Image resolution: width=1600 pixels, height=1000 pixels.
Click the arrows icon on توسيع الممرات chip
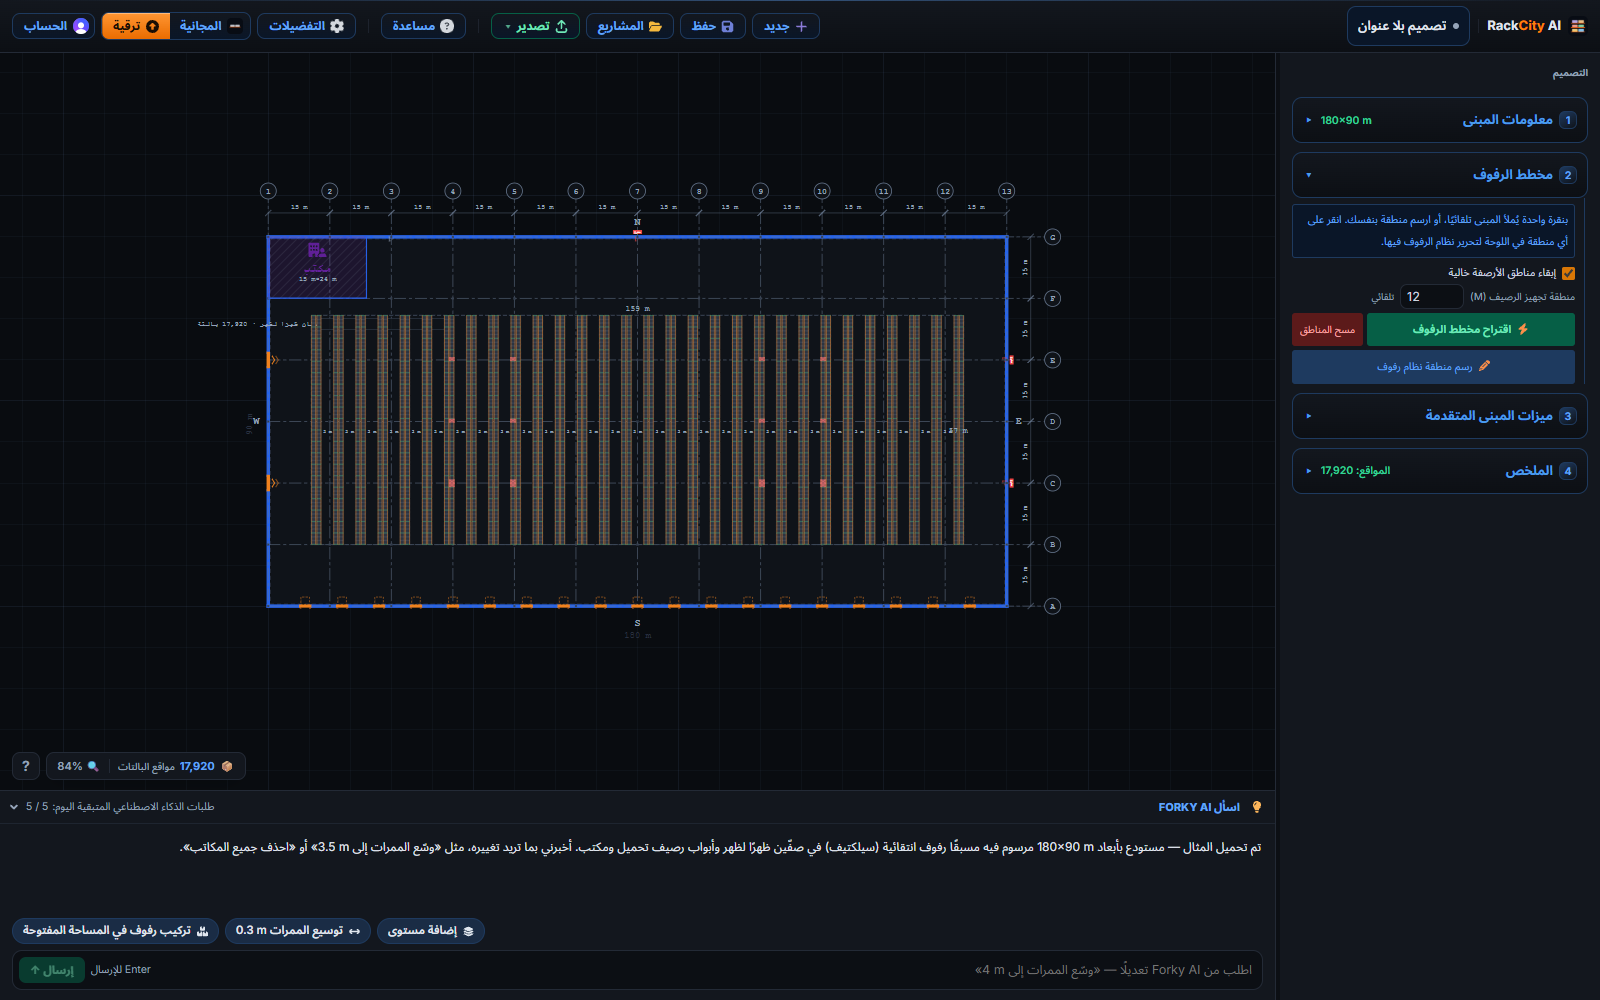(354, 931)
